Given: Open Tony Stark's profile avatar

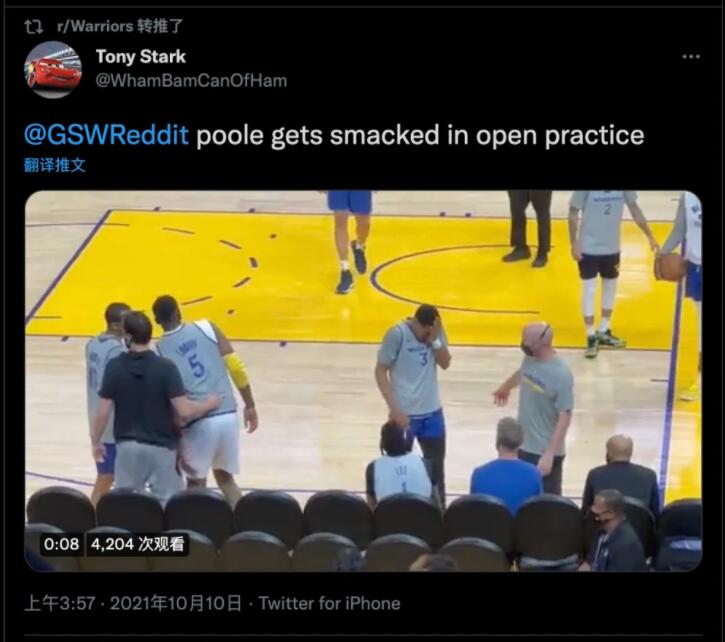Looking at the screenshot, I should (53, 69).
